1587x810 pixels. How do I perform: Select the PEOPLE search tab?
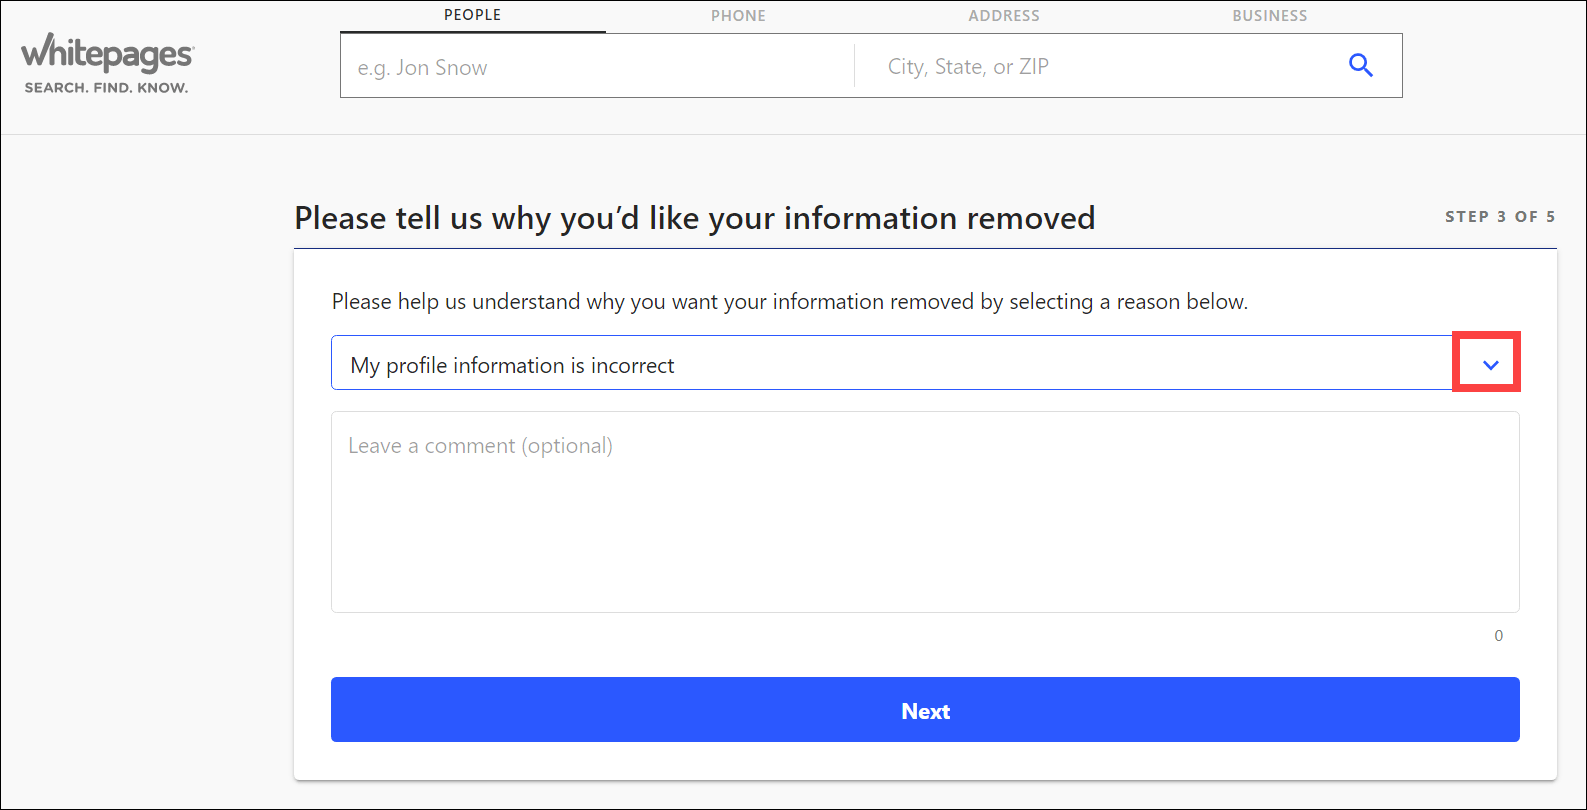pos(473,16)
